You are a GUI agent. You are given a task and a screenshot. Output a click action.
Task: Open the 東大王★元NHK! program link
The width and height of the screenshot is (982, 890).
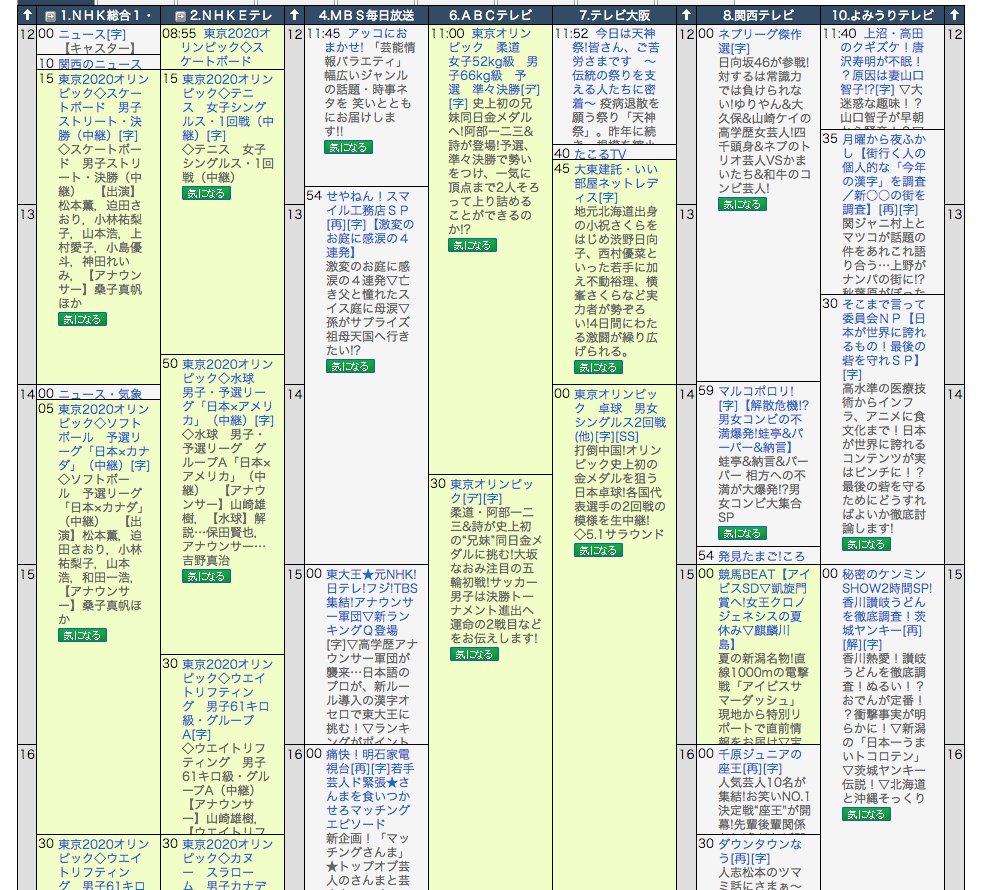coord(371,602)
